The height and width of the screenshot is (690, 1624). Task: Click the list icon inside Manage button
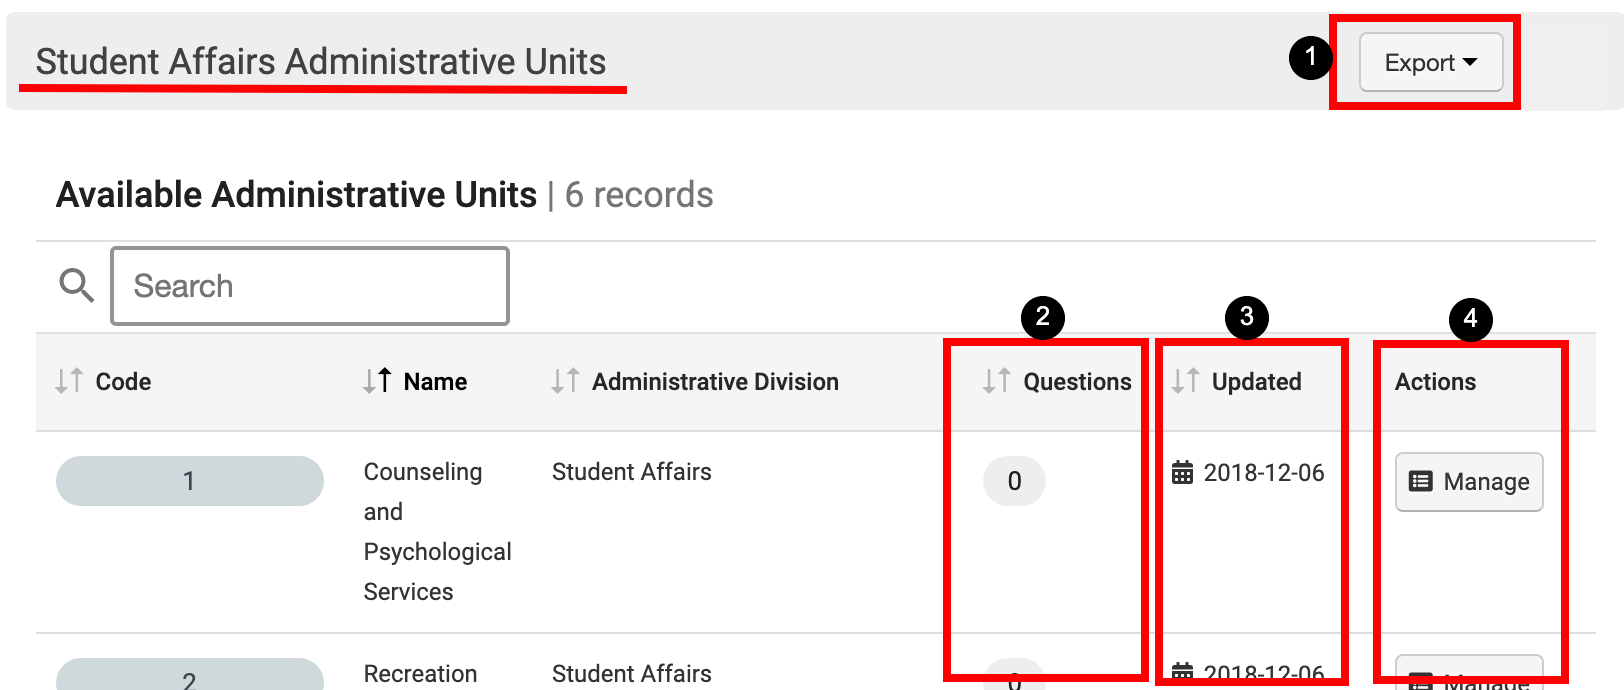(1420, 482)
